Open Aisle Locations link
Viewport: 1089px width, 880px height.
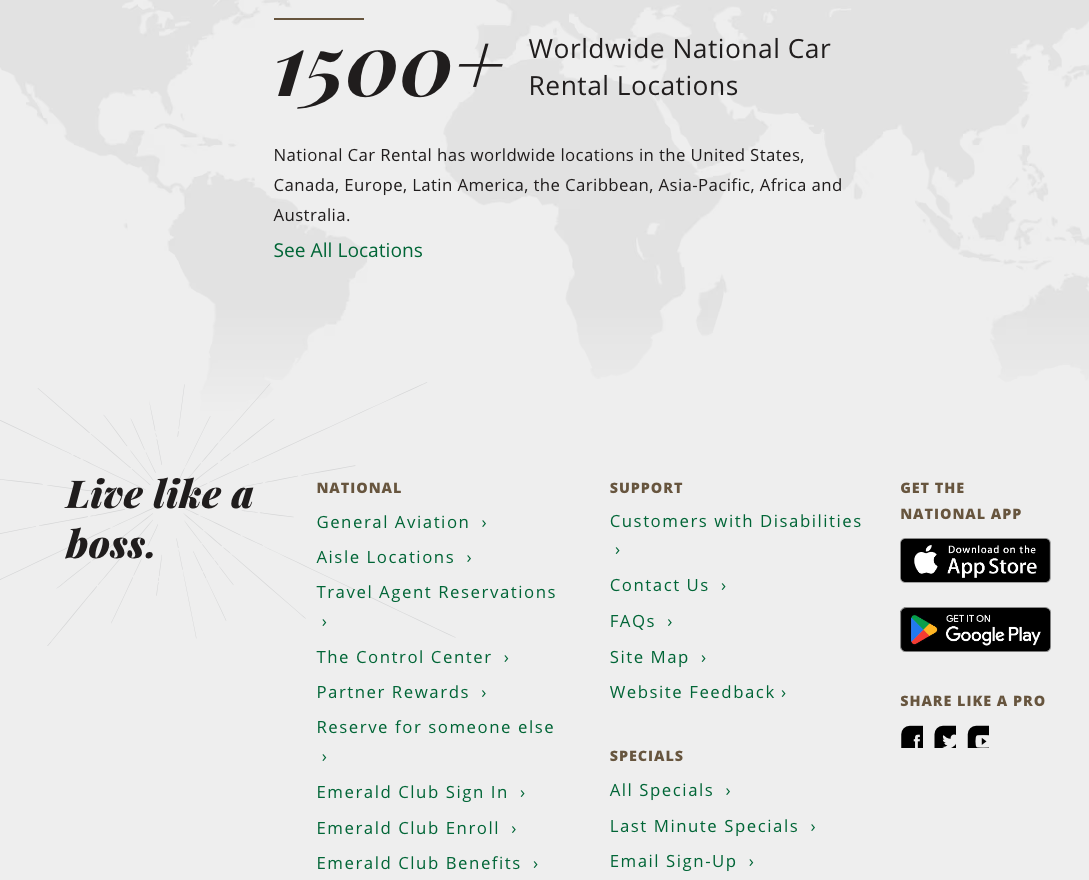click(x=394, y=557)
